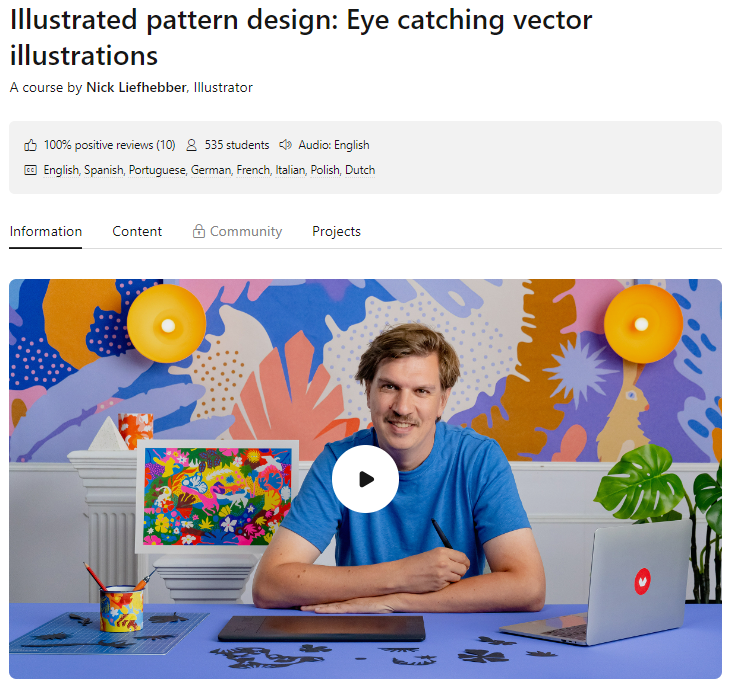Viewport: 733px width, 689px height.
Task: Click the lock icon beside Community
Action: click(x=199, y=231)
